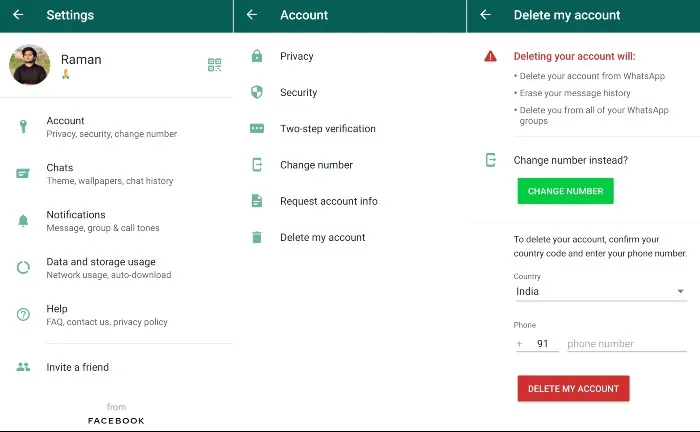
Task: Click the red warning triangle icon
Action: 490,56
